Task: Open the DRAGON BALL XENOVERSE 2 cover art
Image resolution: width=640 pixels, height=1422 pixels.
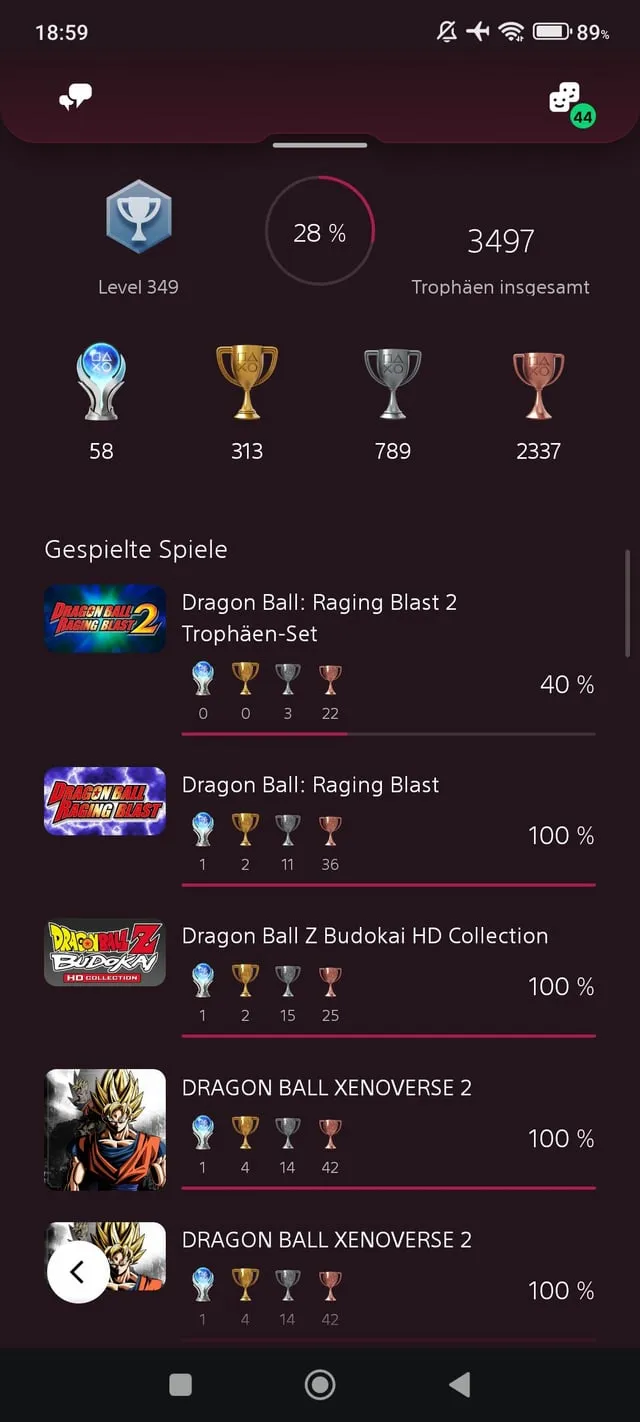Action: 105,1129
